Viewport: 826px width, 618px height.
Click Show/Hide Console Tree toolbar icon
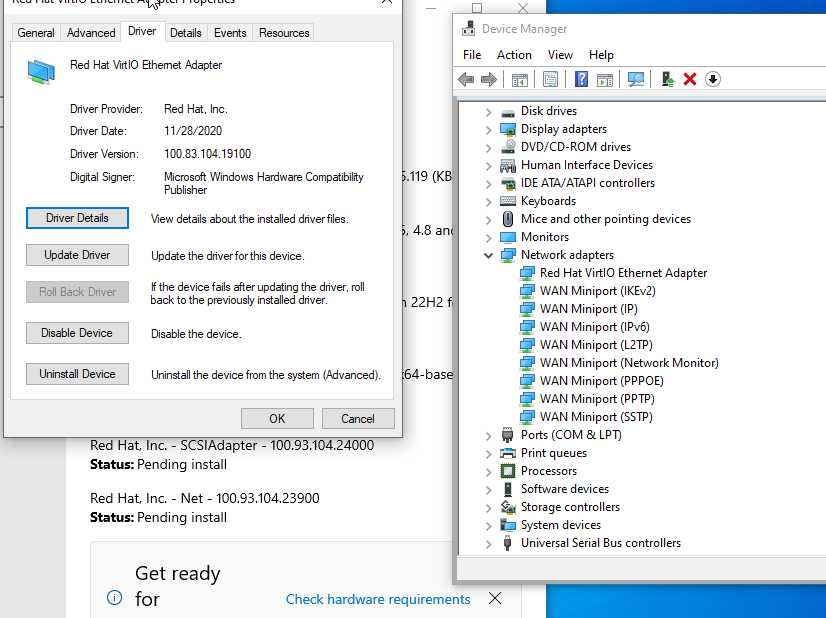click(x=519, y=80)
